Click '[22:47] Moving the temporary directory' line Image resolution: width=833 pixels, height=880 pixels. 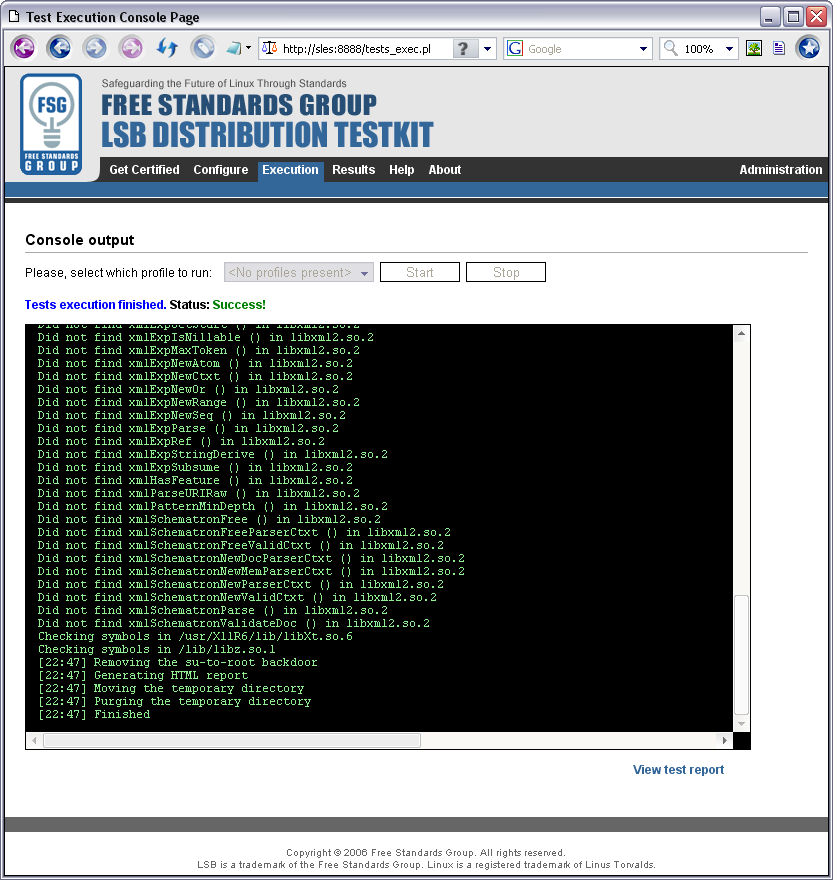(171, 688)
